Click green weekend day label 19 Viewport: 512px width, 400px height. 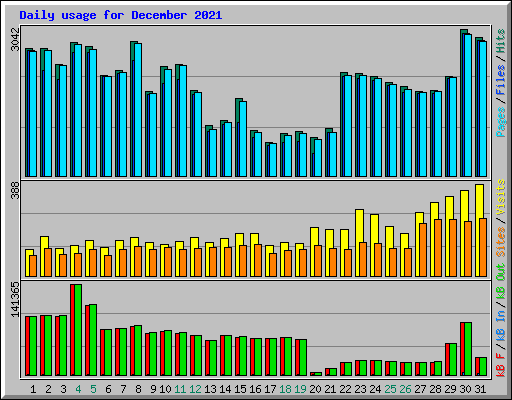(300, 389)
